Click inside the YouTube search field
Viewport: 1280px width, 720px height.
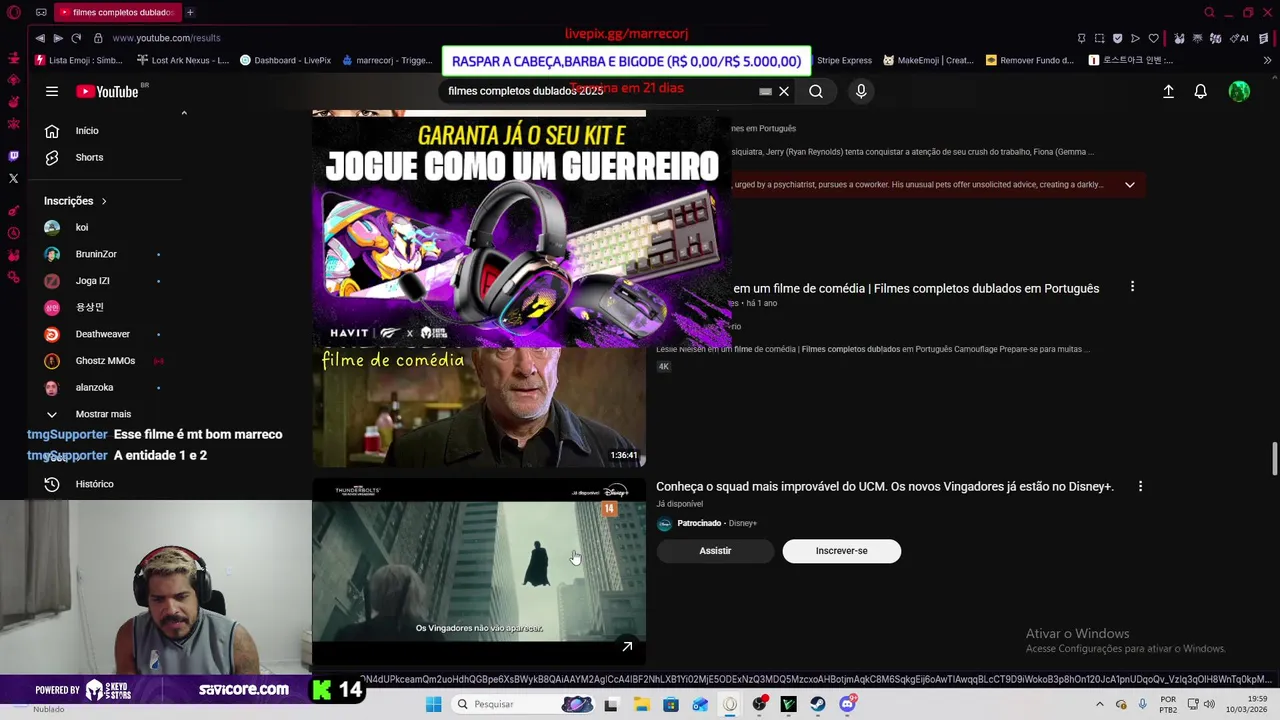click(600, 91)
